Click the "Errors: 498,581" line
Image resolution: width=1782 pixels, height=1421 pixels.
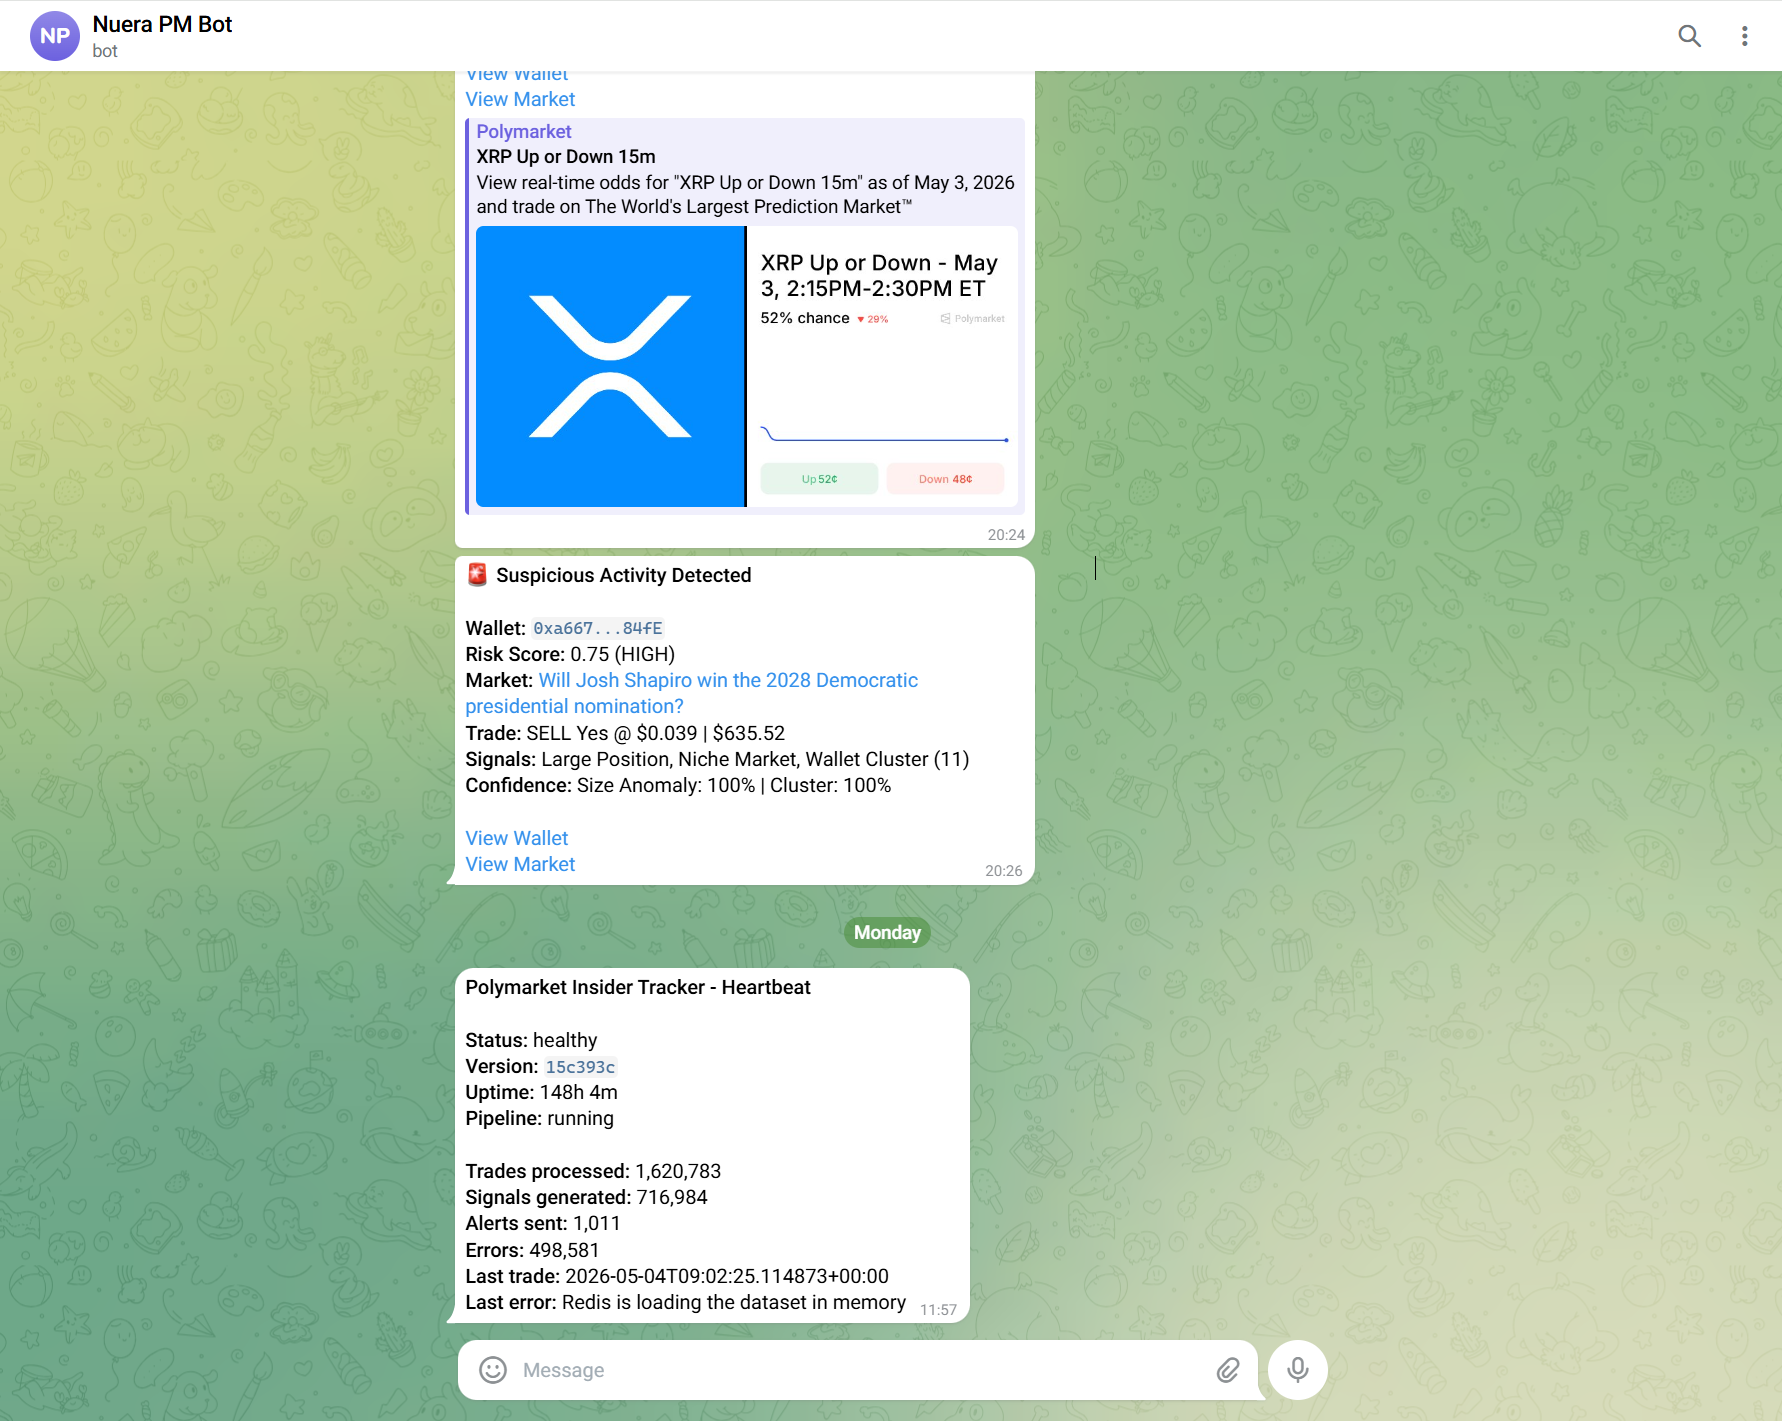tap(532, 1250)
